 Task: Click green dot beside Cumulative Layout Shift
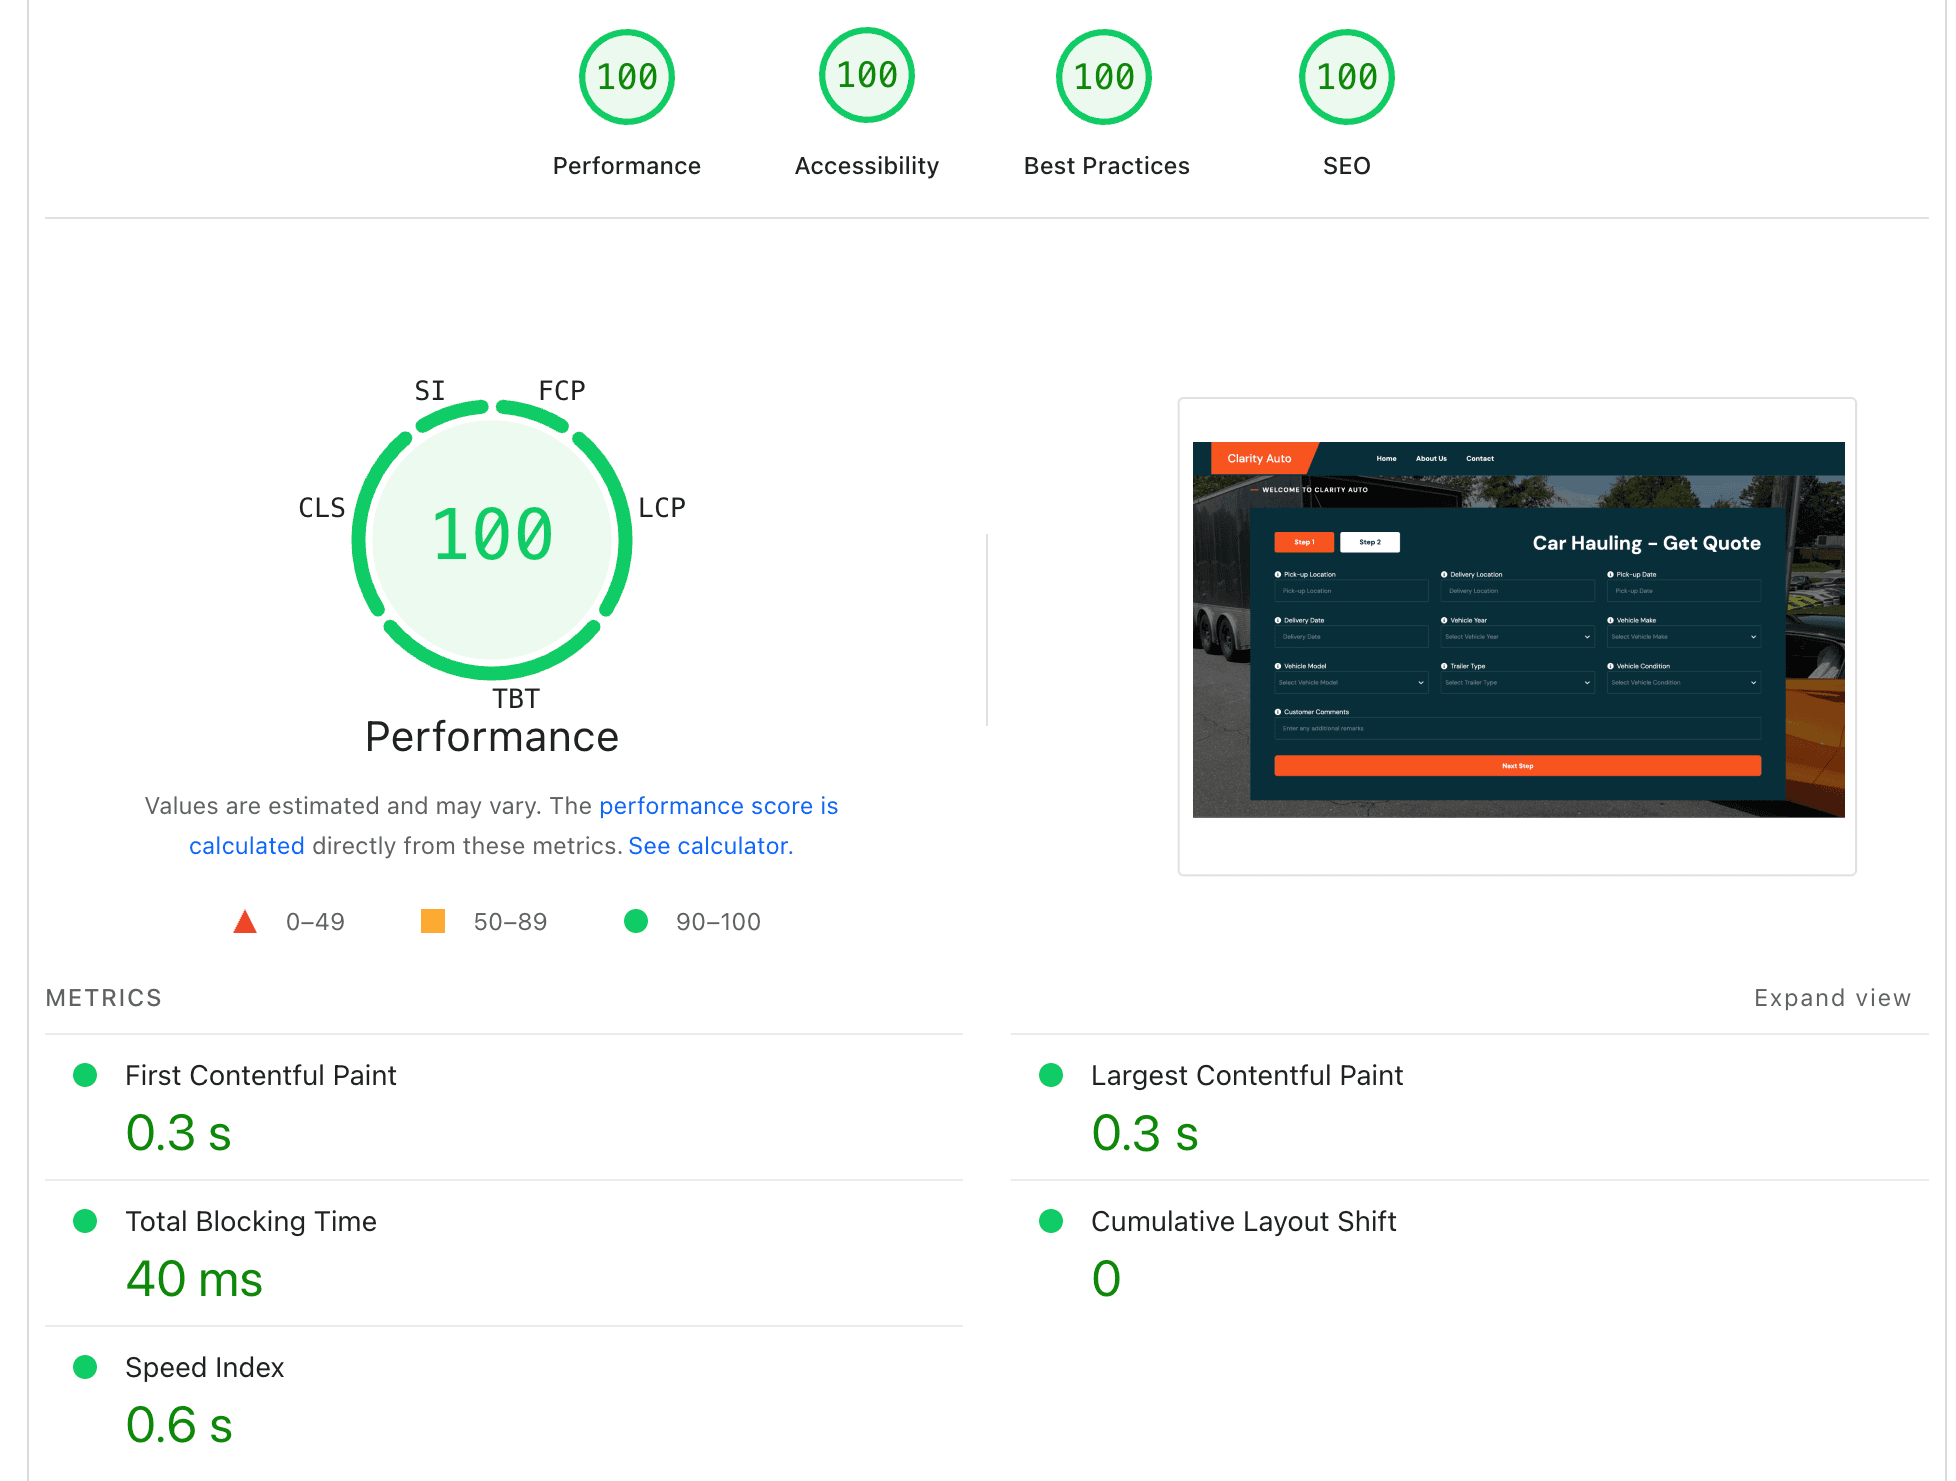tap(1051, 1221)
